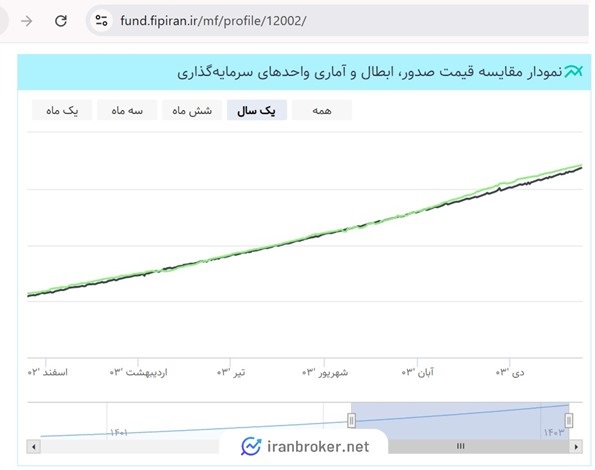Click the left navigator range handle
This screenshot has width=595, height=470.
(x=351, y=420)
